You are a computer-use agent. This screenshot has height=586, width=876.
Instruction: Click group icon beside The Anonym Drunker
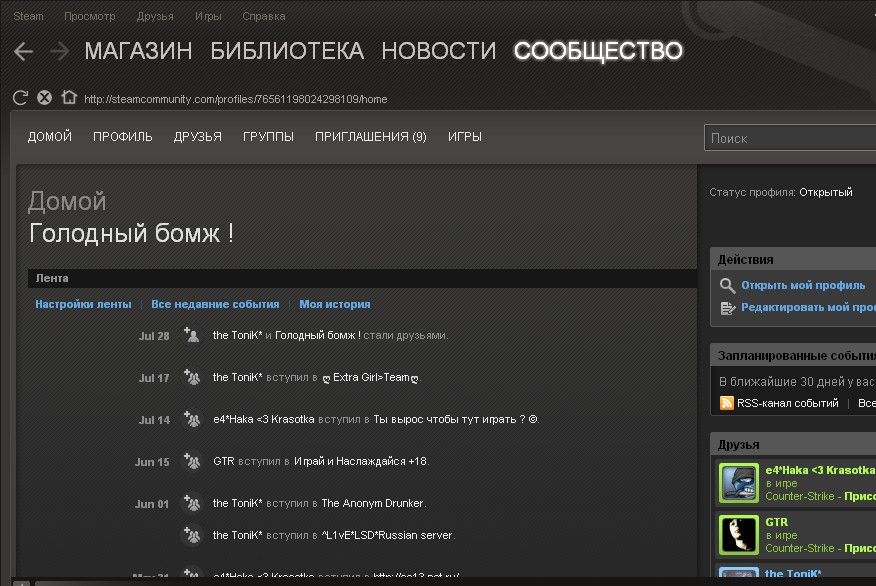point(192,503)
